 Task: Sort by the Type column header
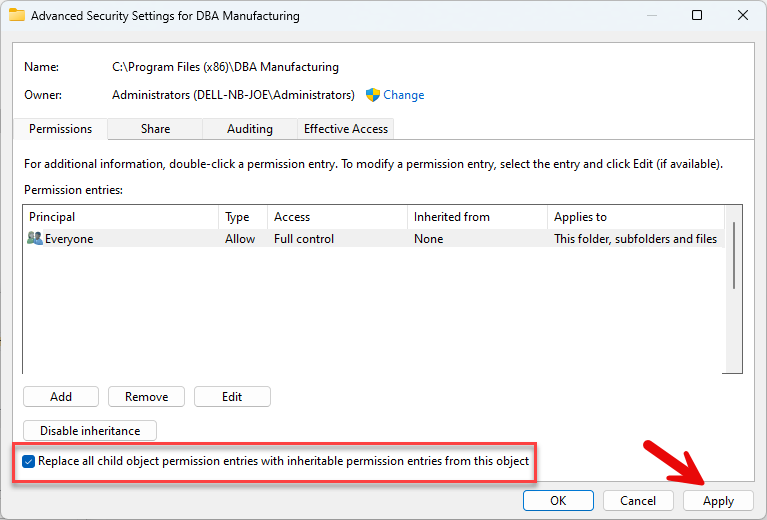tap(243, 217)
